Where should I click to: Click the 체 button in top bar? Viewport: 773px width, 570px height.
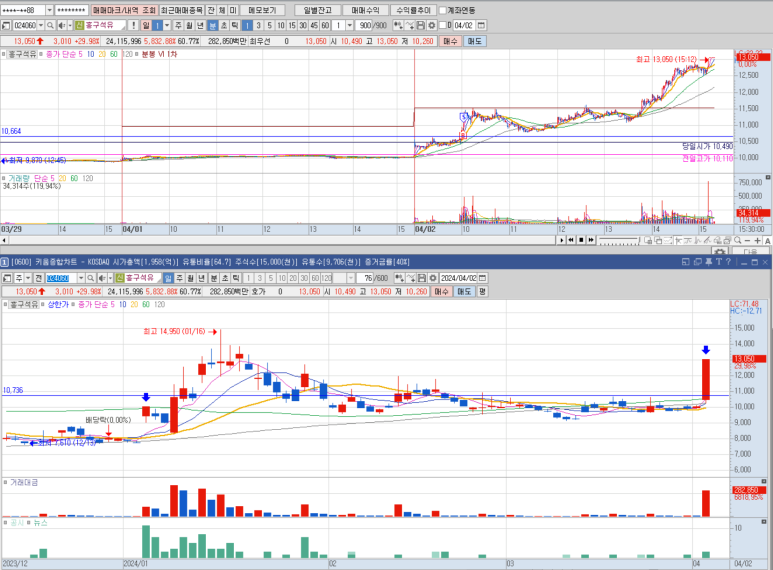click(x=222, y=10)
